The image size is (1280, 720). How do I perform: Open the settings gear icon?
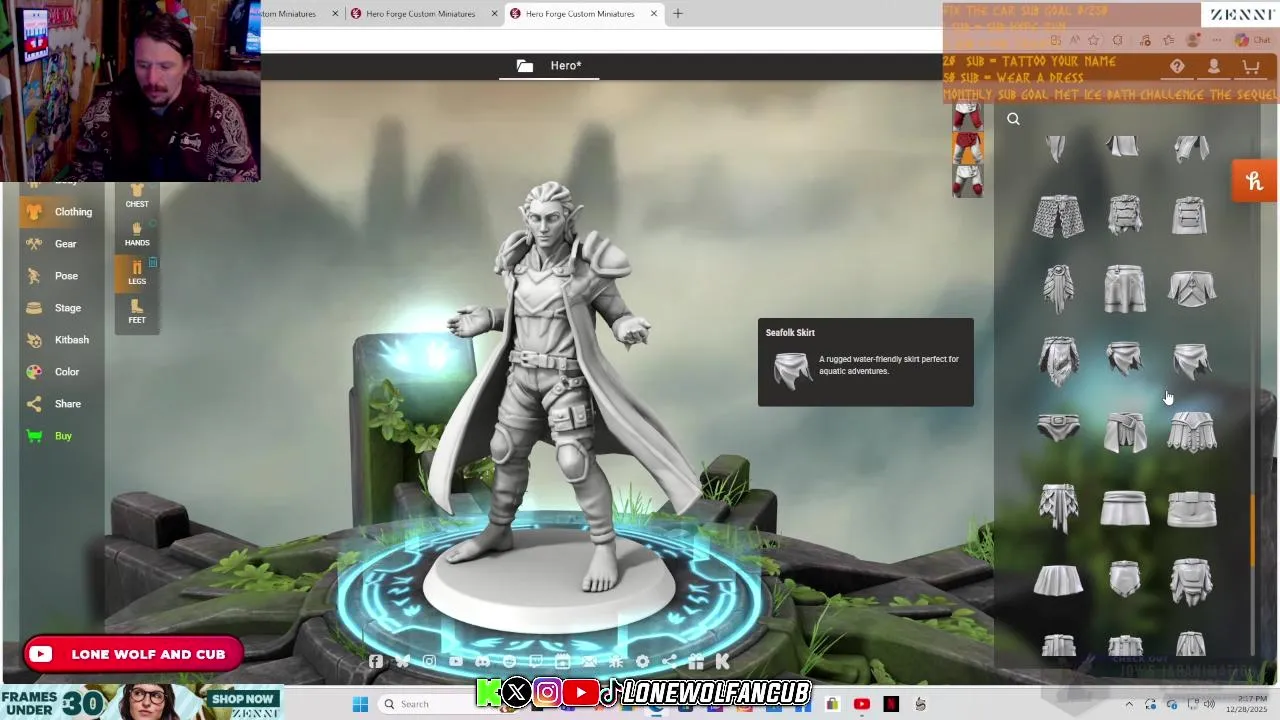[x=642, y=661]
